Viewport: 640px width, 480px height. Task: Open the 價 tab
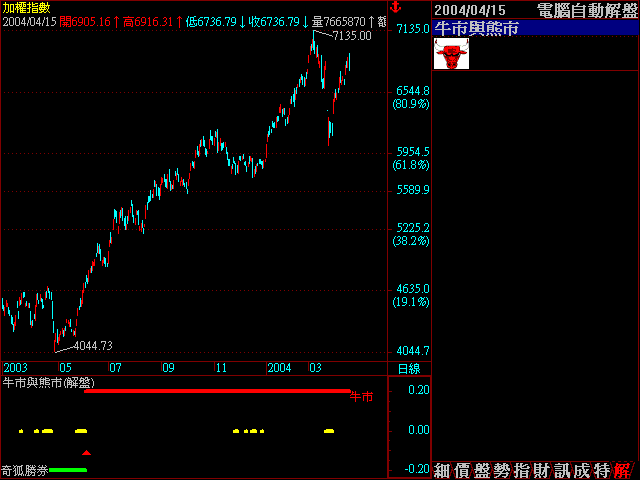[x=462, y=471]
